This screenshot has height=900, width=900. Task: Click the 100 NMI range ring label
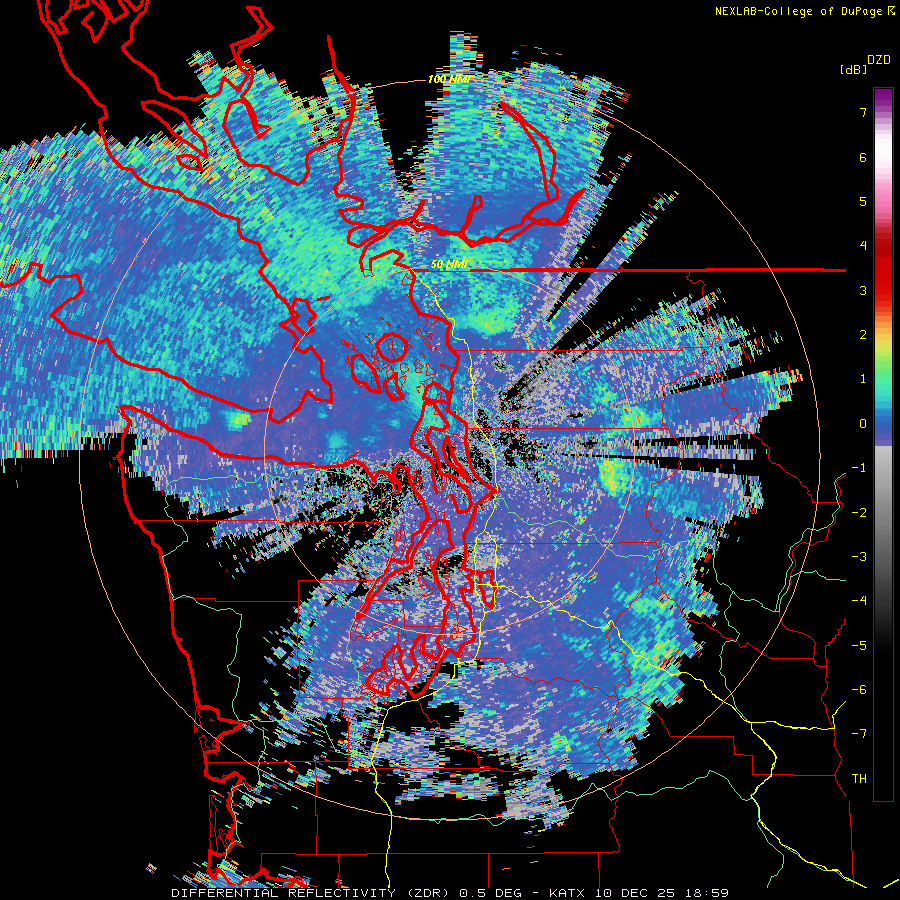coord(448,79)
